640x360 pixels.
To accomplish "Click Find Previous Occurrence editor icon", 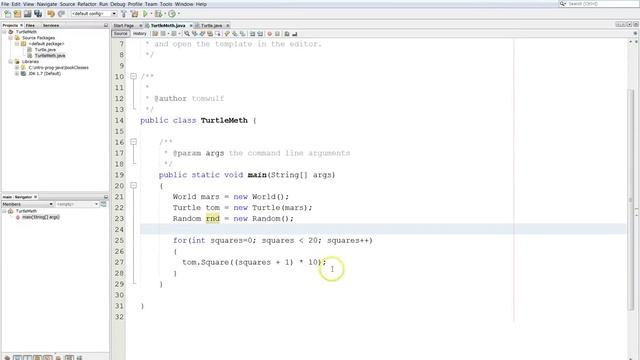I will (x=195, y=33).
